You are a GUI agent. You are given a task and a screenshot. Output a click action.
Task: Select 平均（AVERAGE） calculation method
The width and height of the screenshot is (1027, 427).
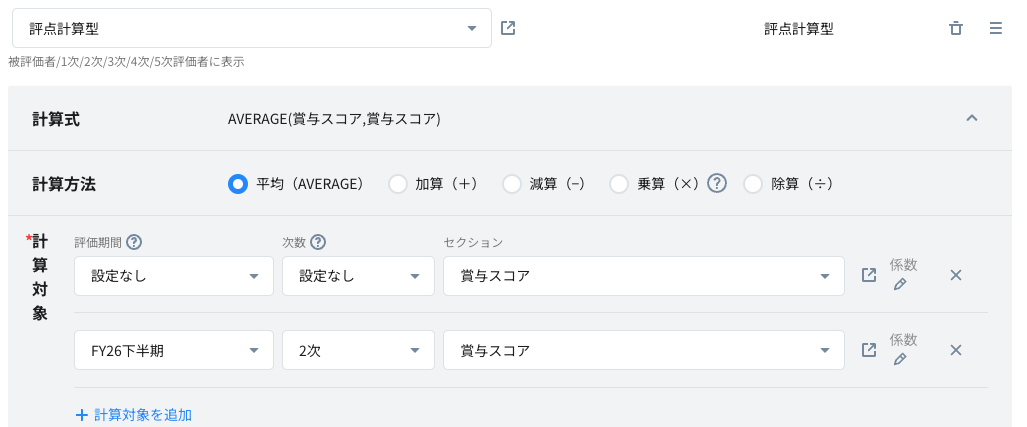tap(238, 184)
